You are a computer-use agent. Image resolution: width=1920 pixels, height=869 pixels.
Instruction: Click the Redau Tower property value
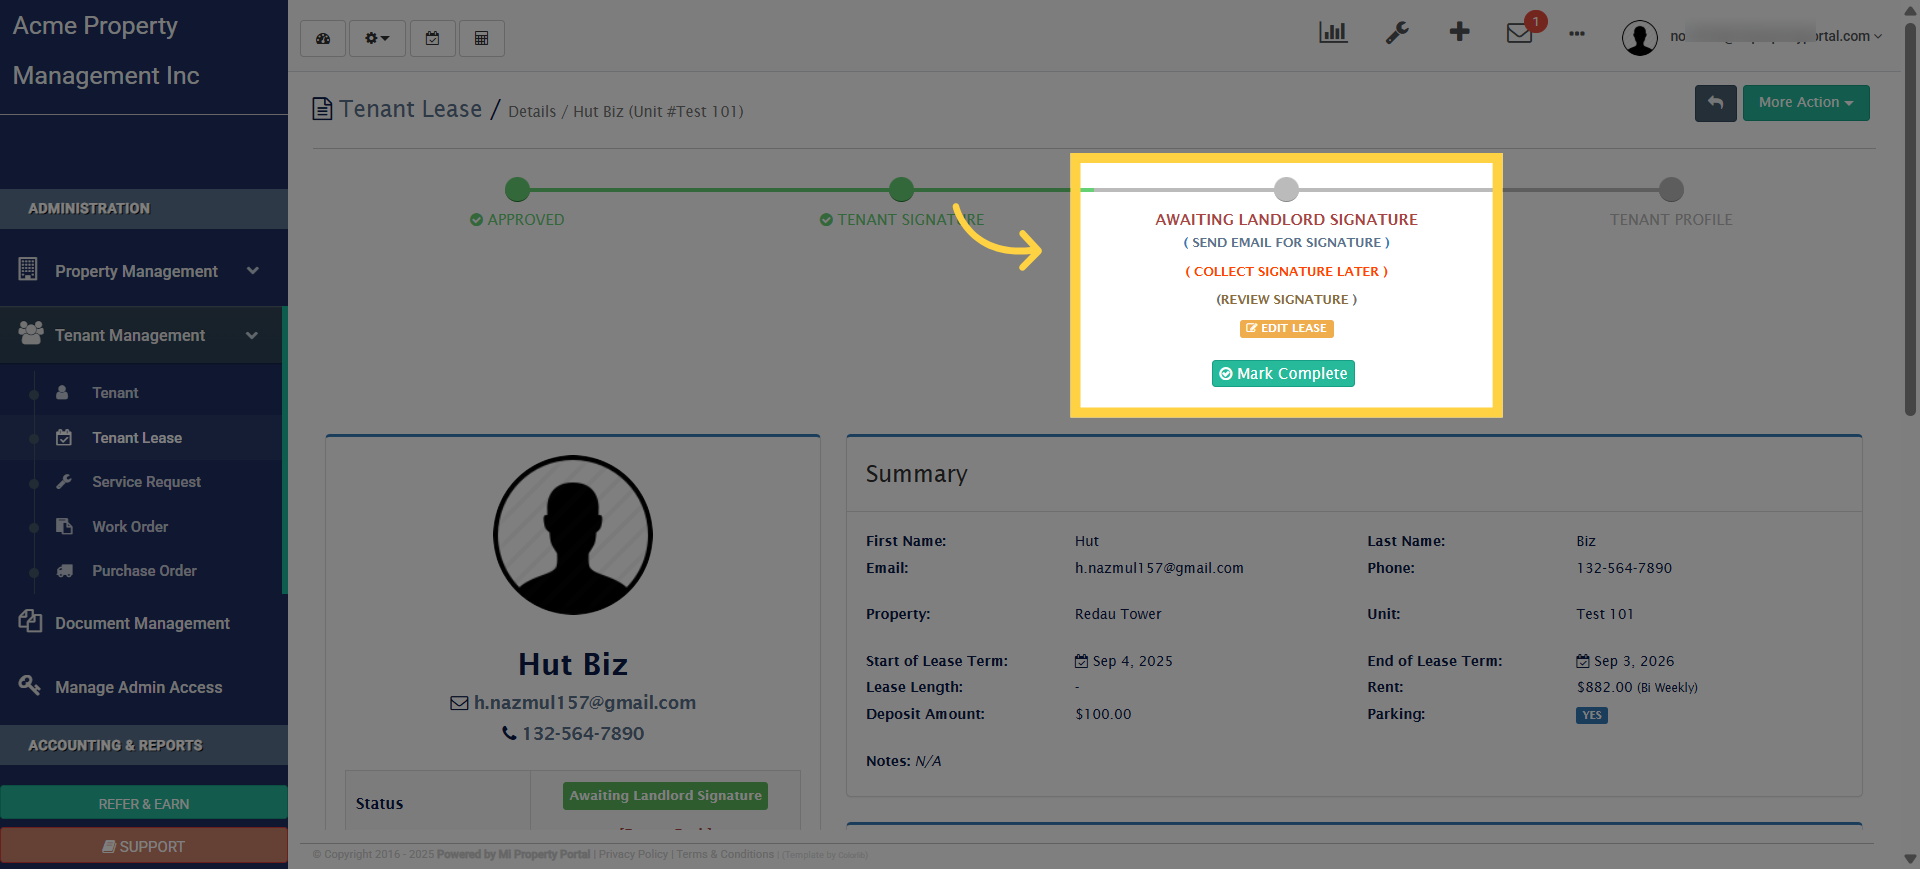(1118, 614)
